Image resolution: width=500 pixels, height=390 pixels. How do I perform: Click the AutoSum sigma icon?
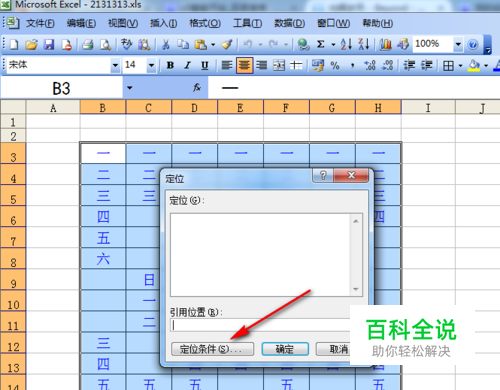(321, 44)
